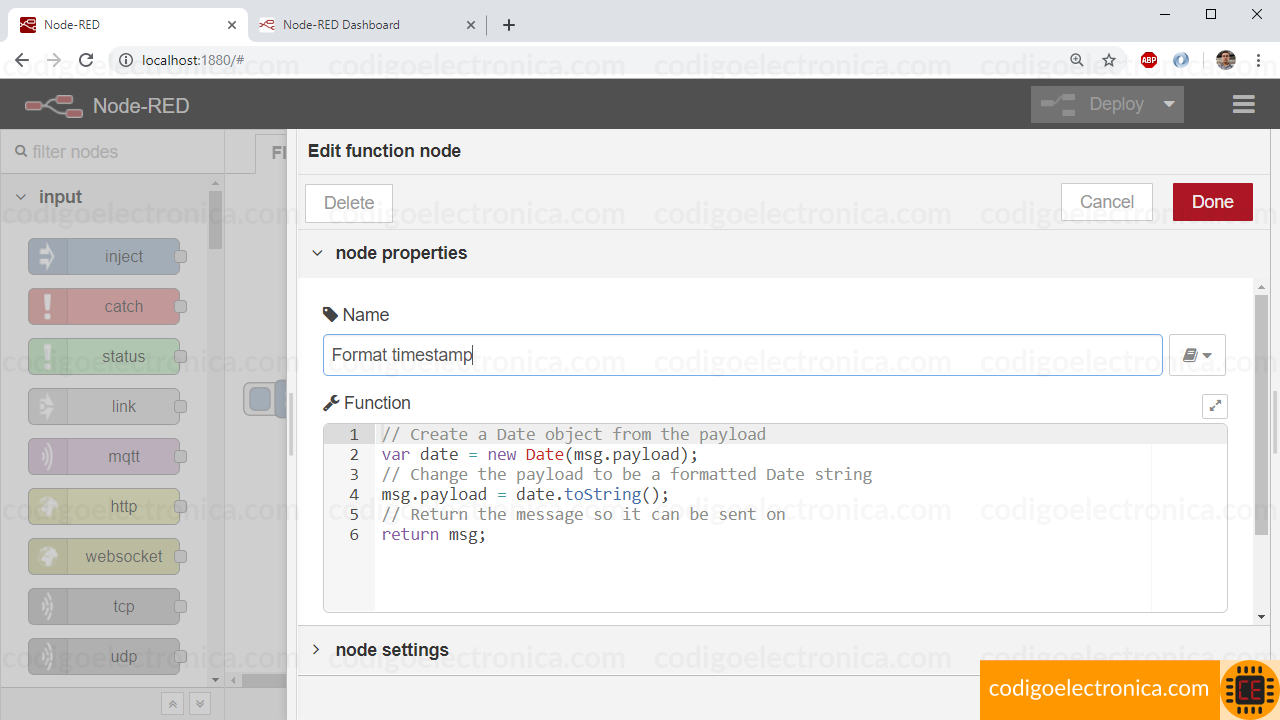Screen dimensions: 1280x720
Task: Reload the current page
Action: (86, 60)
